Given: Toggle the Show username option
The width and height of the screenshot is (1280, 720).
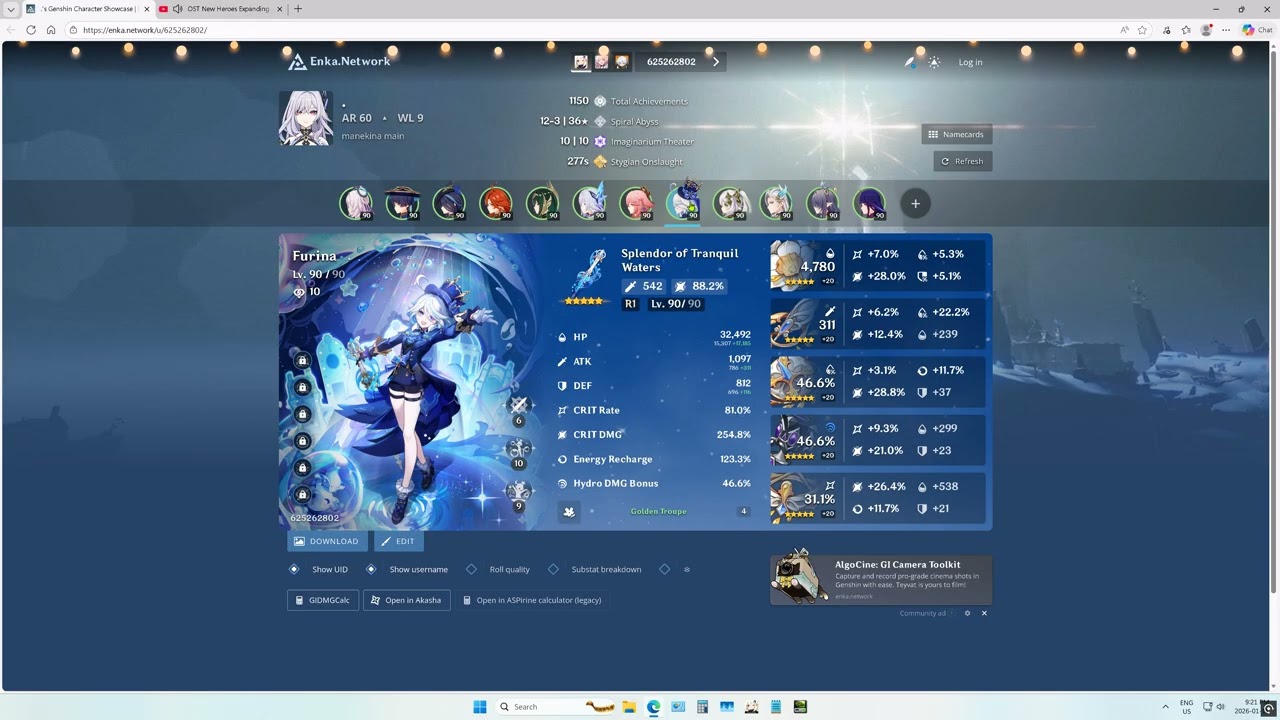Looking at the screenshot, I should (x=408, y=569).
